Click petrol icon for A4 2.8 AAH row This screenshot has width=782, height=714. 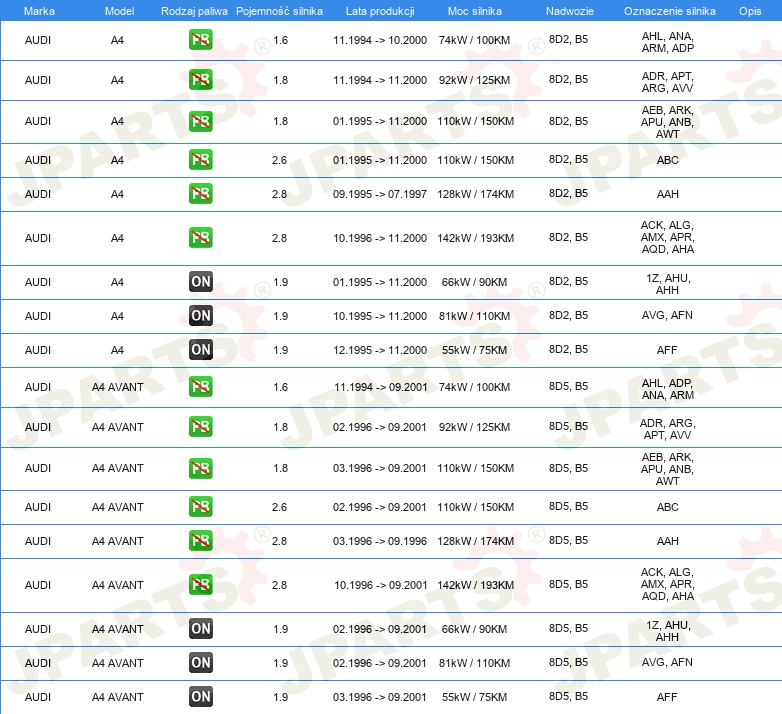pyautogui.click(x=200, y=193)
